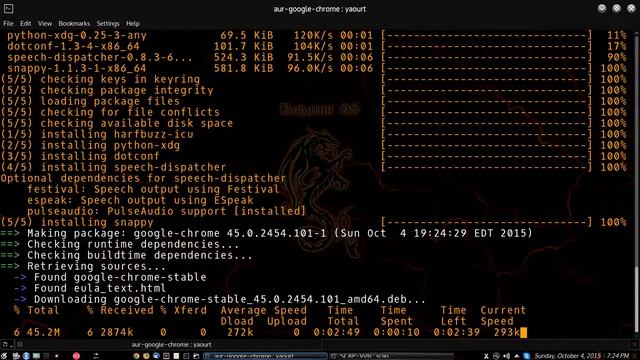Click the 11% progress value for python-xdg

[616, 36]
